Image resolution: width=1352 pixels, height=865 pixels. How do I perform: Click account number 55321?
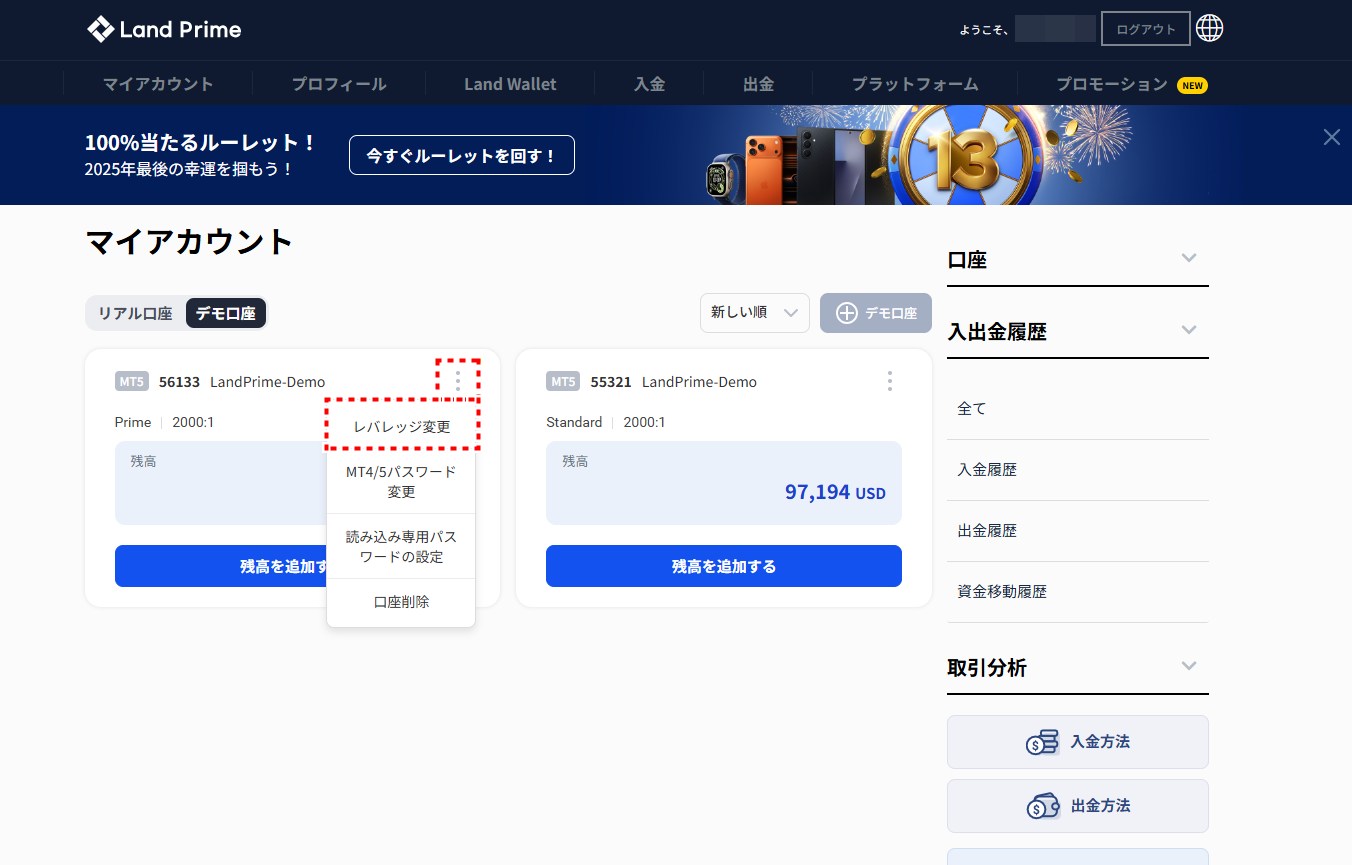[611, 382]
